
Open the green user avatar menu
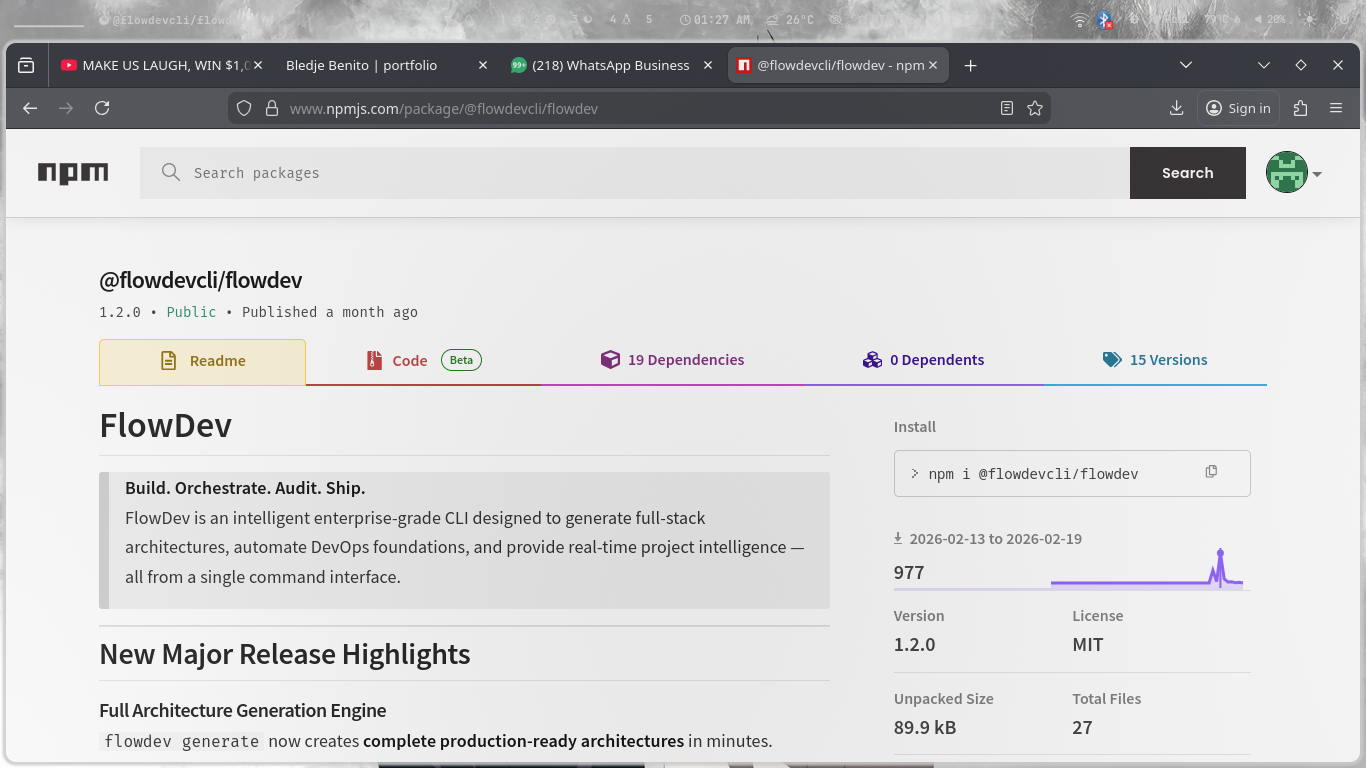pos(1287,173)
